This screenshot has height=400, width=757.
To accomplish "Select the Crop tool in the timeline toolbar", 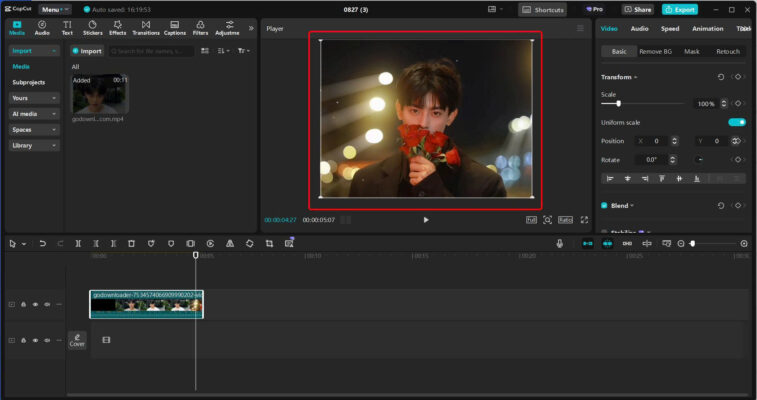I will click(269, 244).
